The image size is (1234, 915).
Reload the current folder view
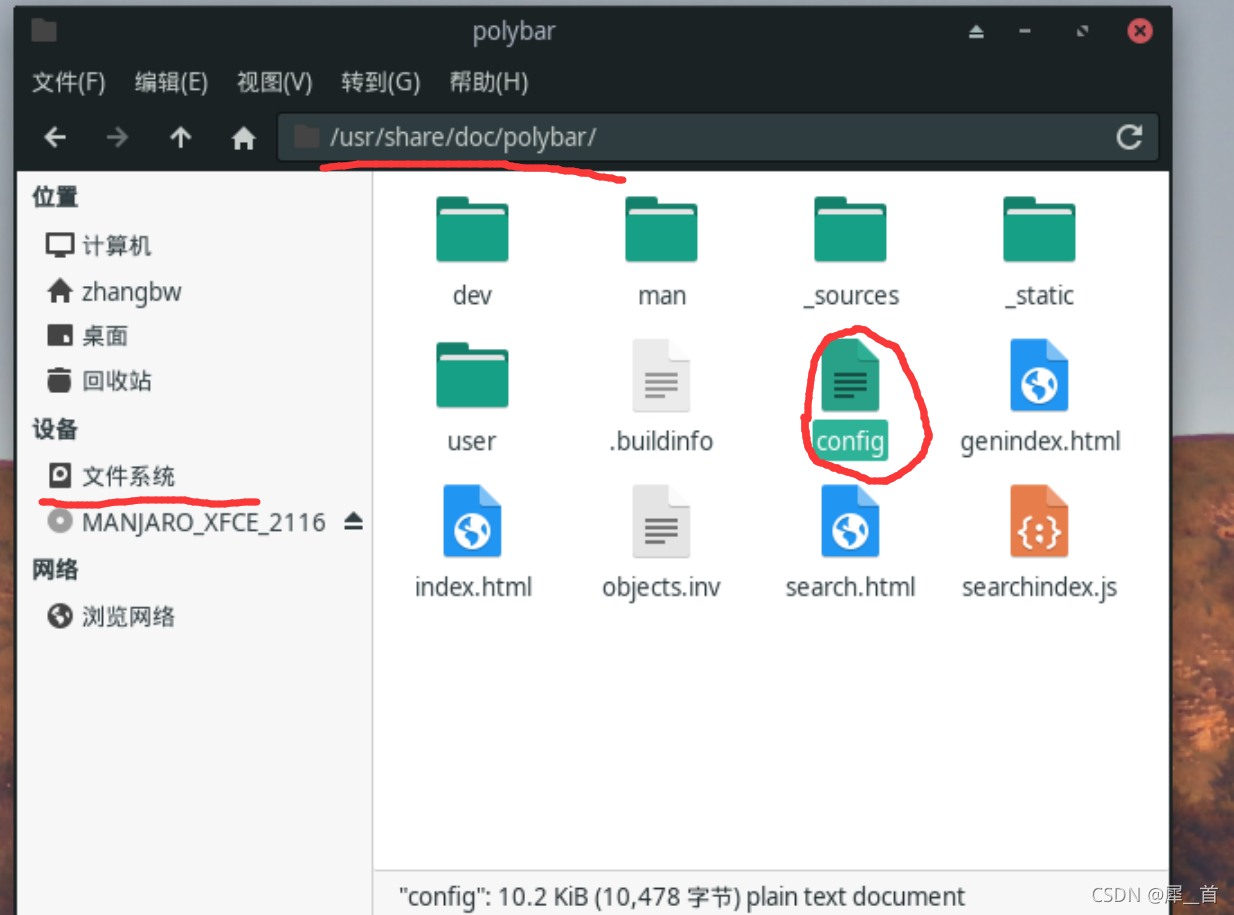click(1129, 137)
